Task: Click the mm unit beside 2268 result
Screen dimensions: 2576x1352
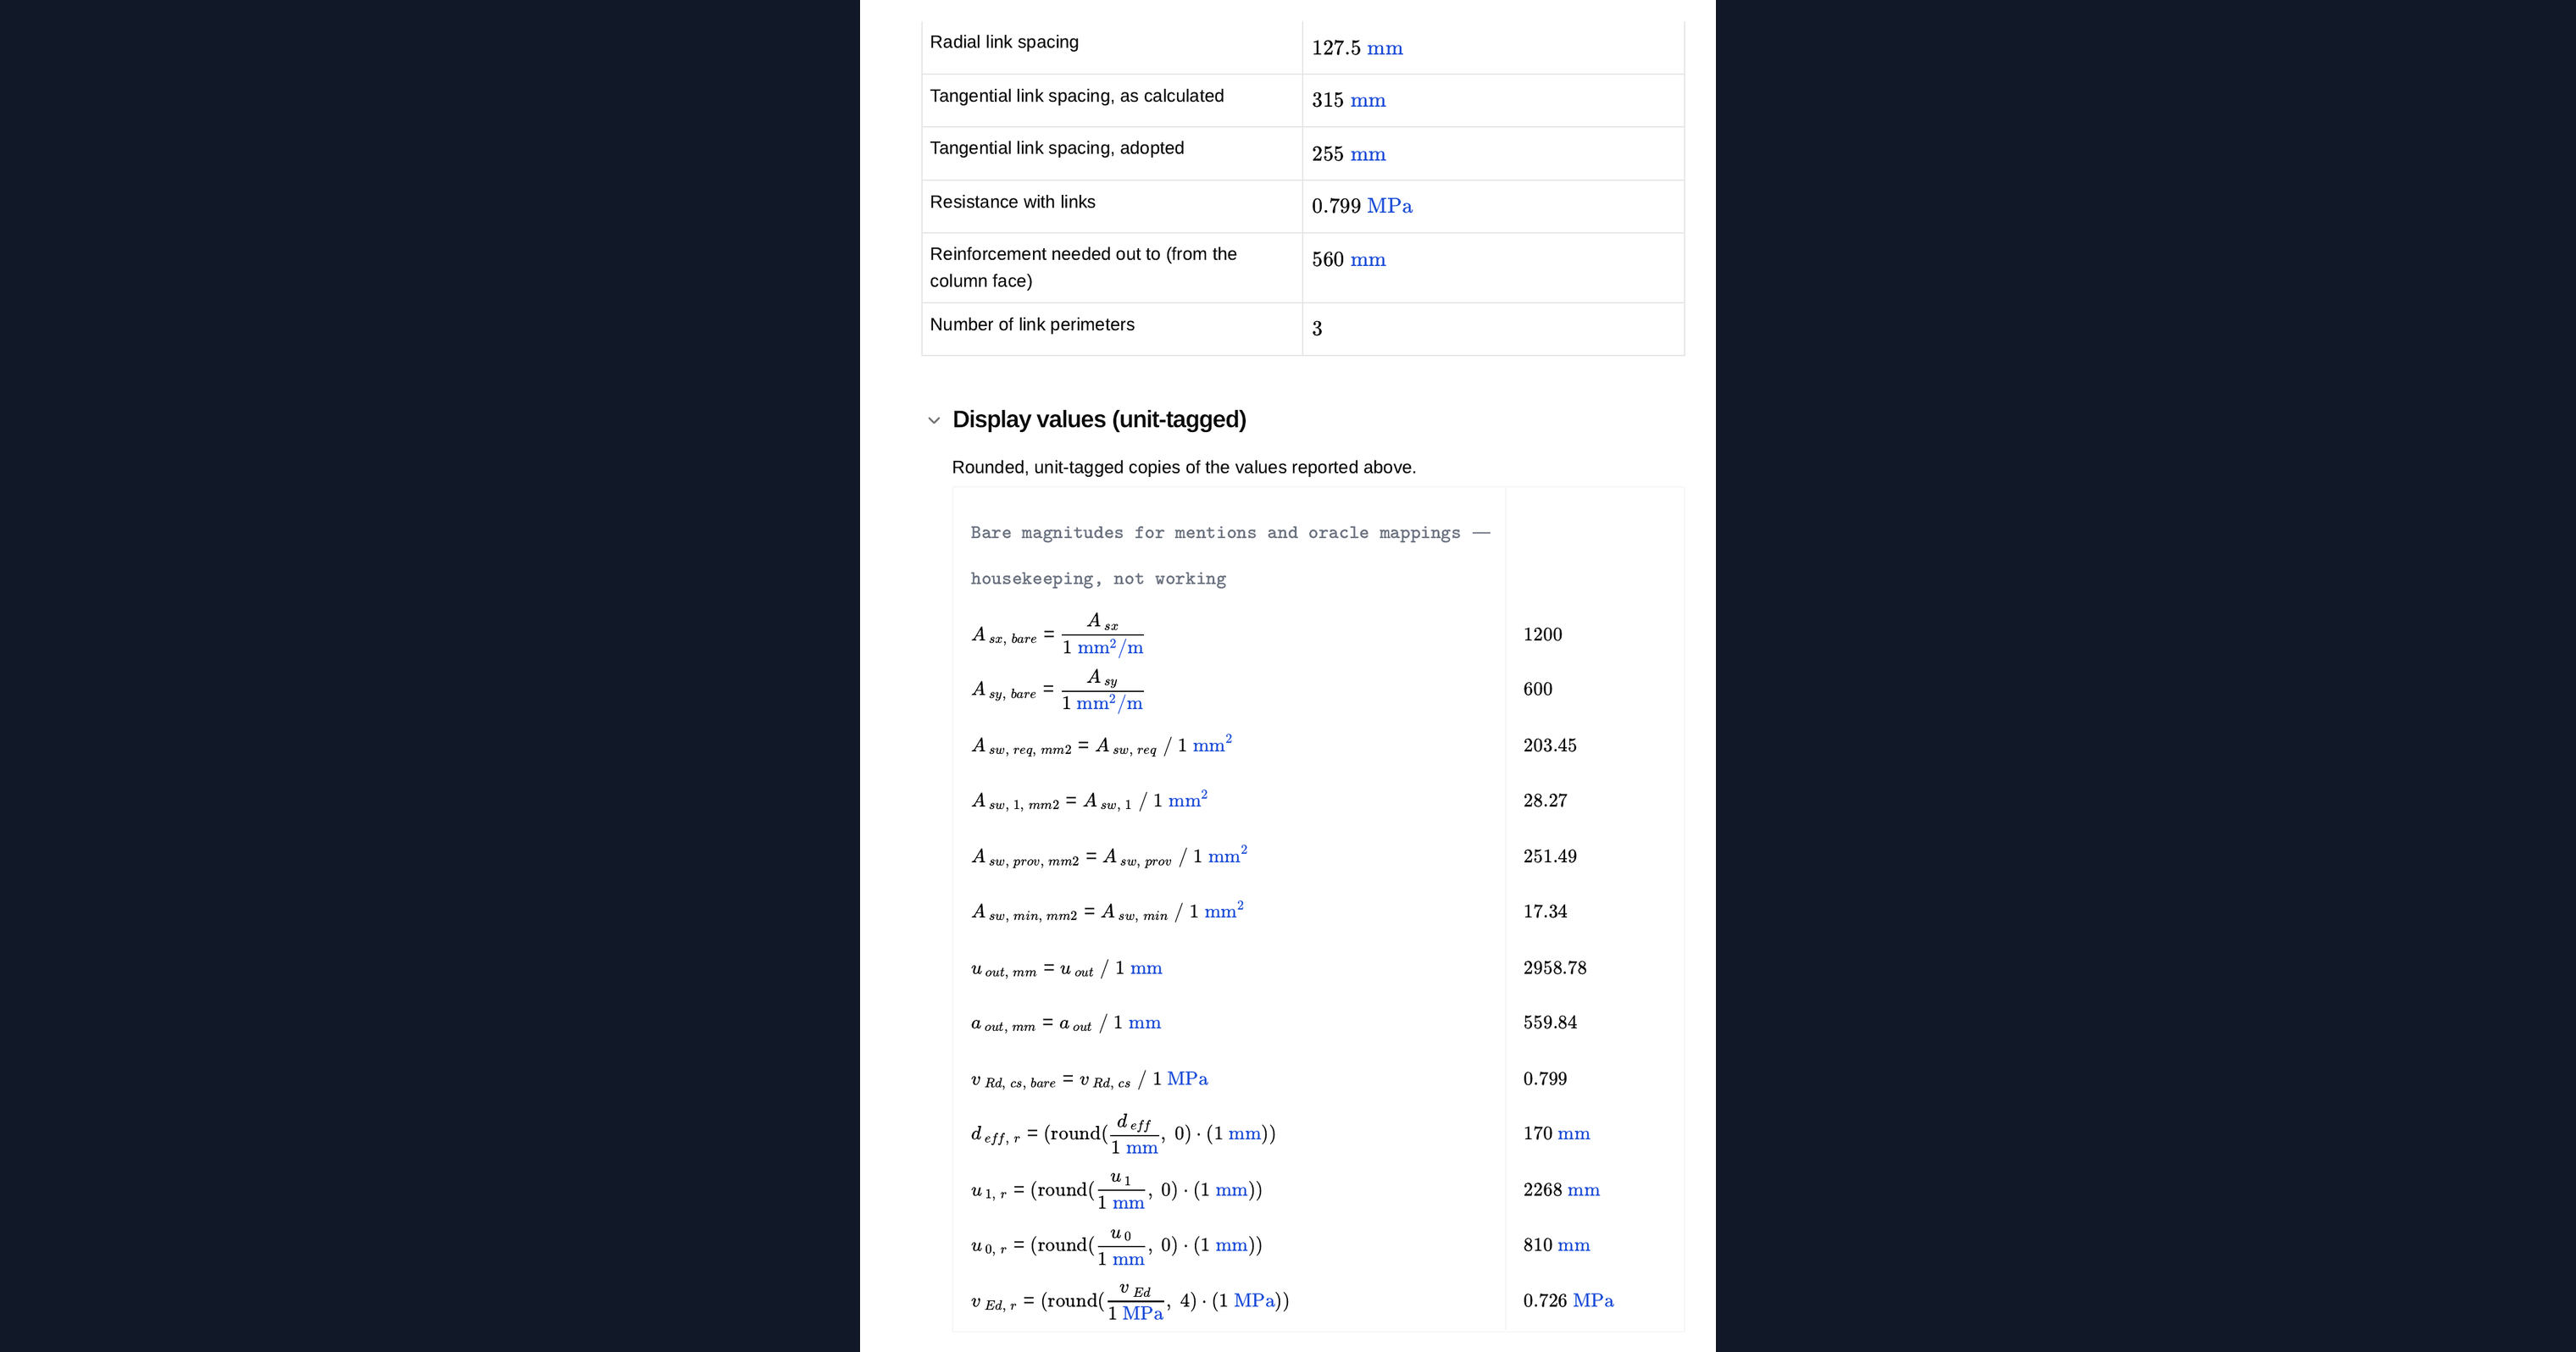Action: (1583, 1190)
